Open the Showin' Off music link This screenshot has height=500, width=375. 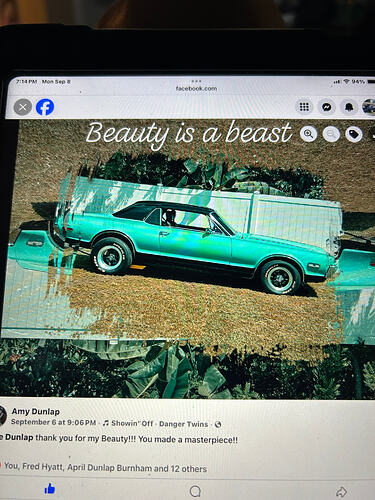click(132, 423)
